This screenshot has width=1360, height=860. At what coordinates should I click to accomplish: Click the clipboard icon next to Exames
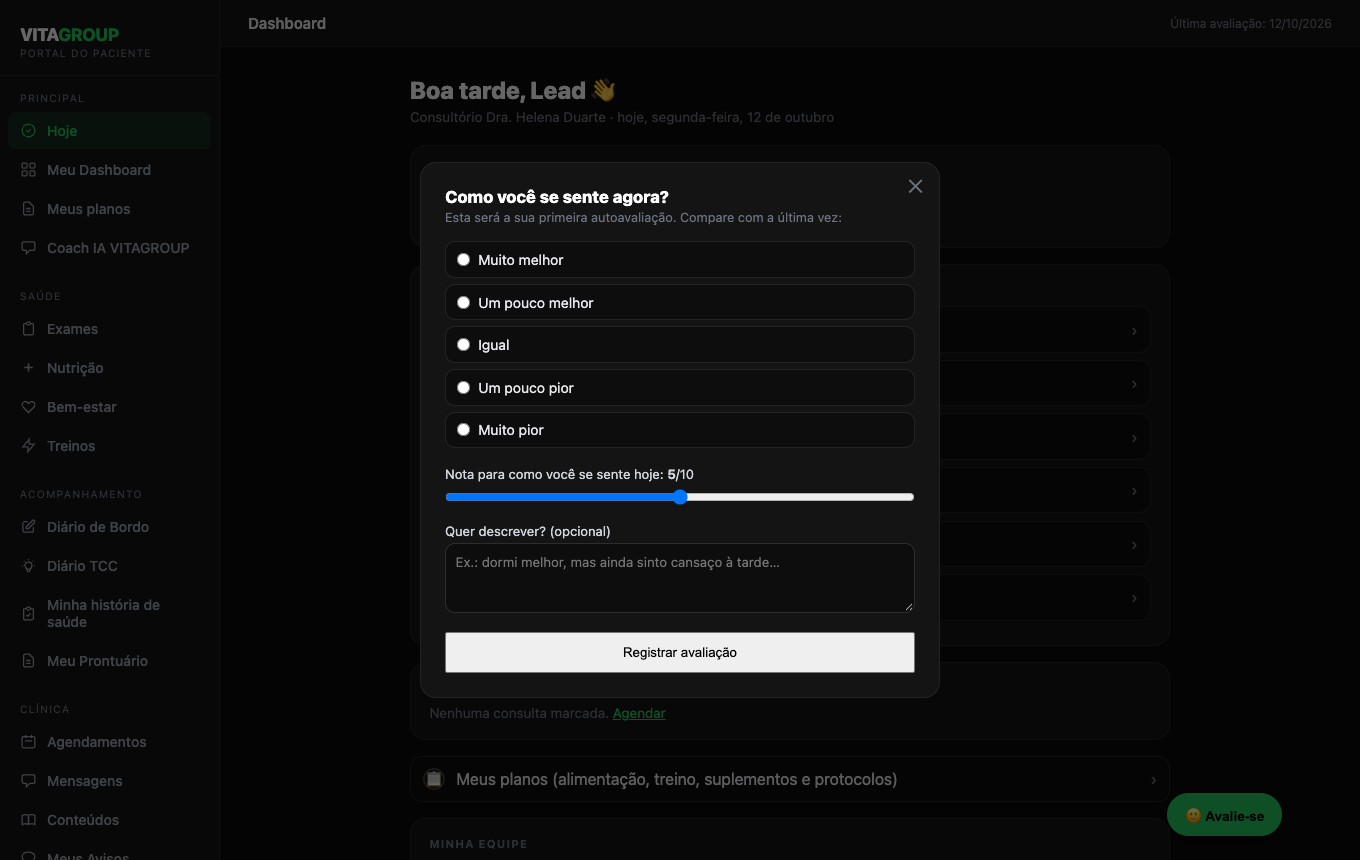coord(28,329)
